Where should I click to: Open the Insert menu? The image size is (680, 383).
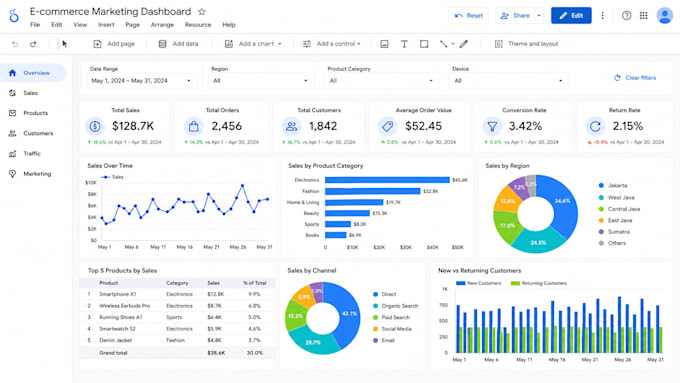[x=106, y=25]
